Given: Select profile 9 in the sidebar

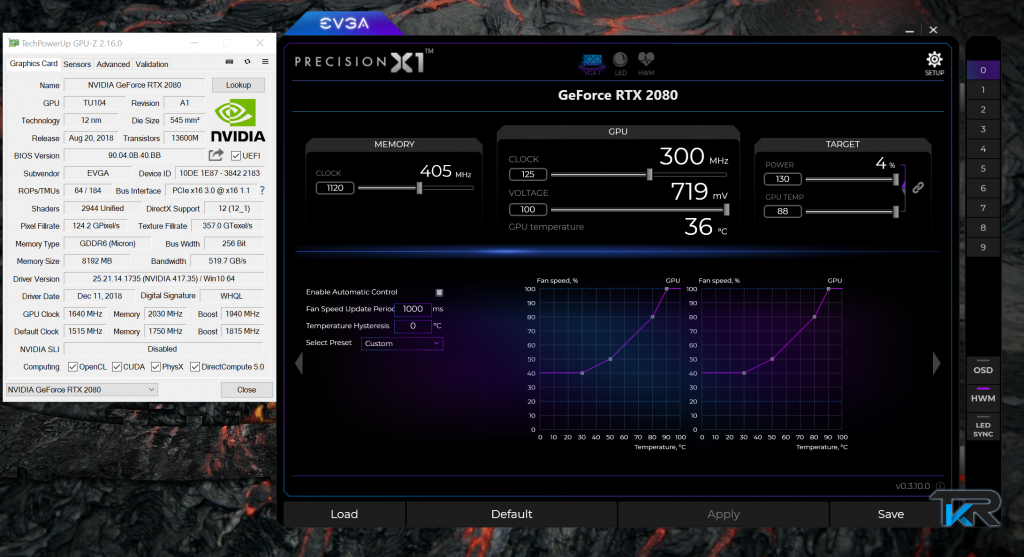Looking at the screenshot, I should (x=983, y=247).
